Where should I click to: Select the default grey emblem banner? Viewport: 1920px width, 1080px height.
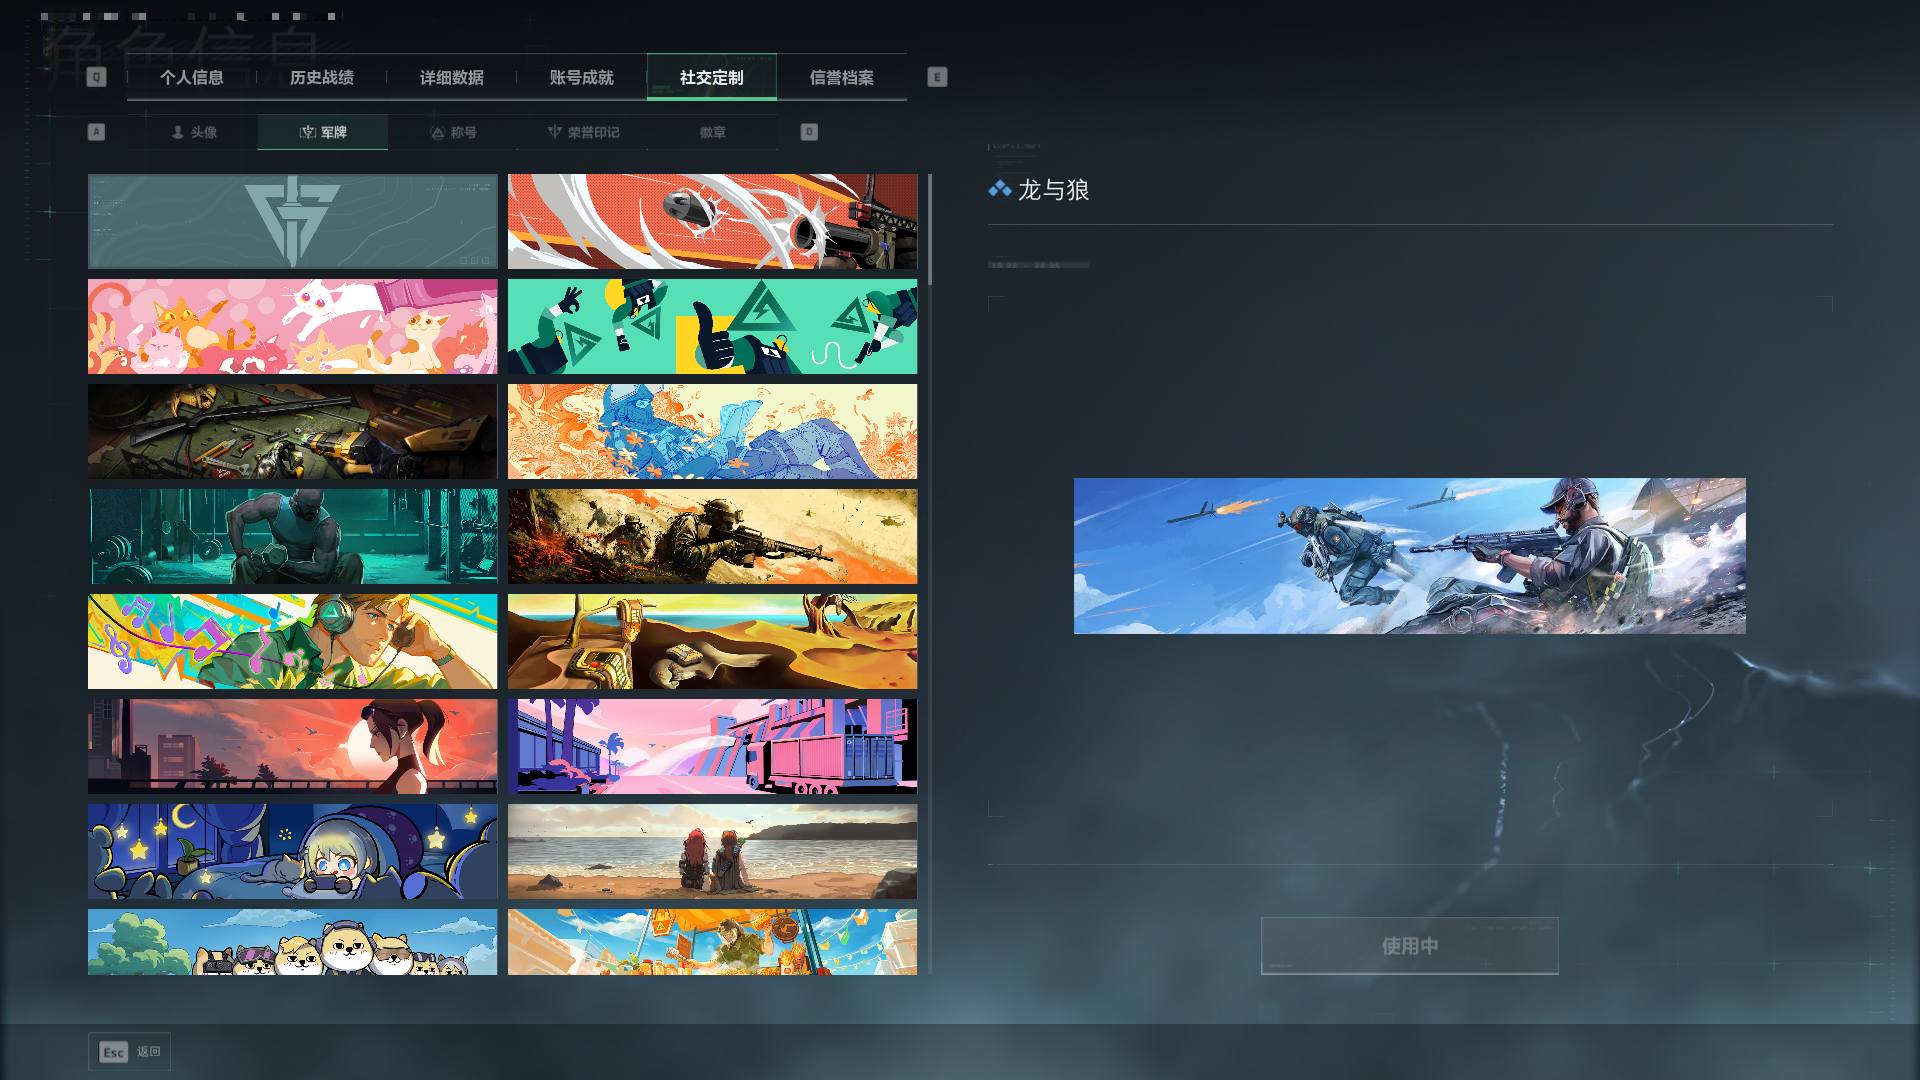pyautogui.click(x=292, y=222)
